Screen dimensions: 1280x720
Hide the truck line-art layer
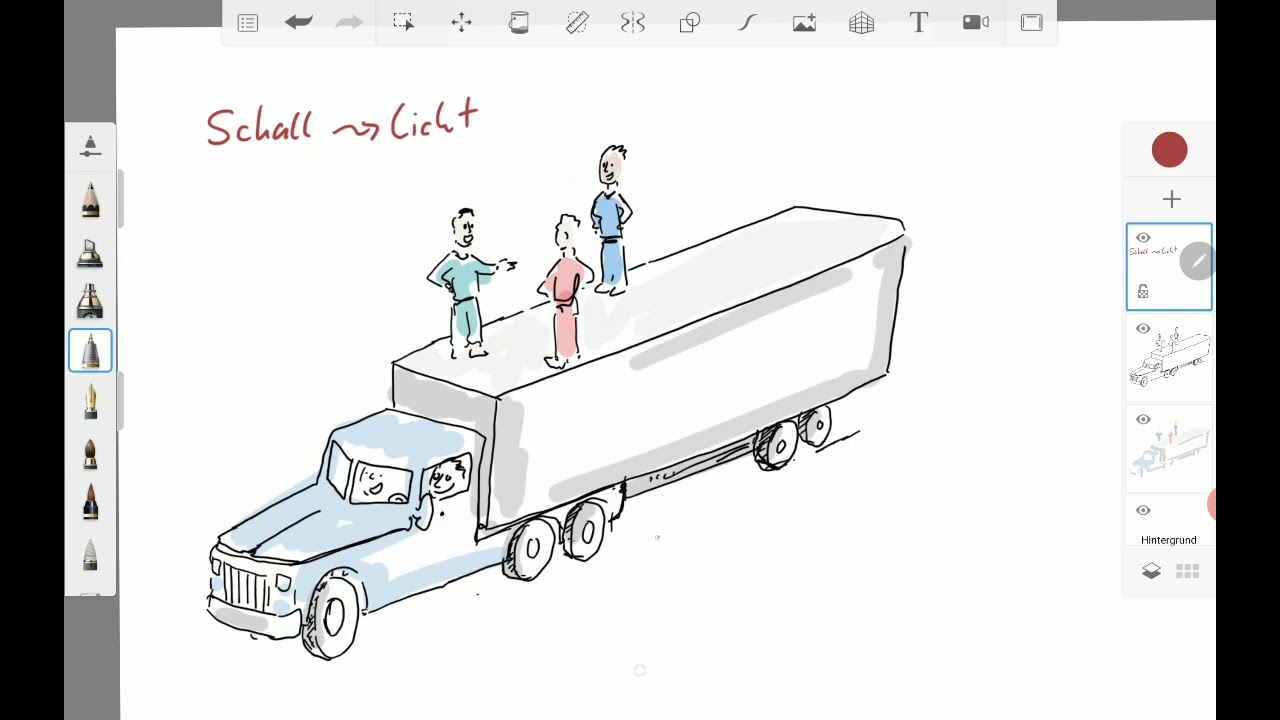(x=1143, y=329)
